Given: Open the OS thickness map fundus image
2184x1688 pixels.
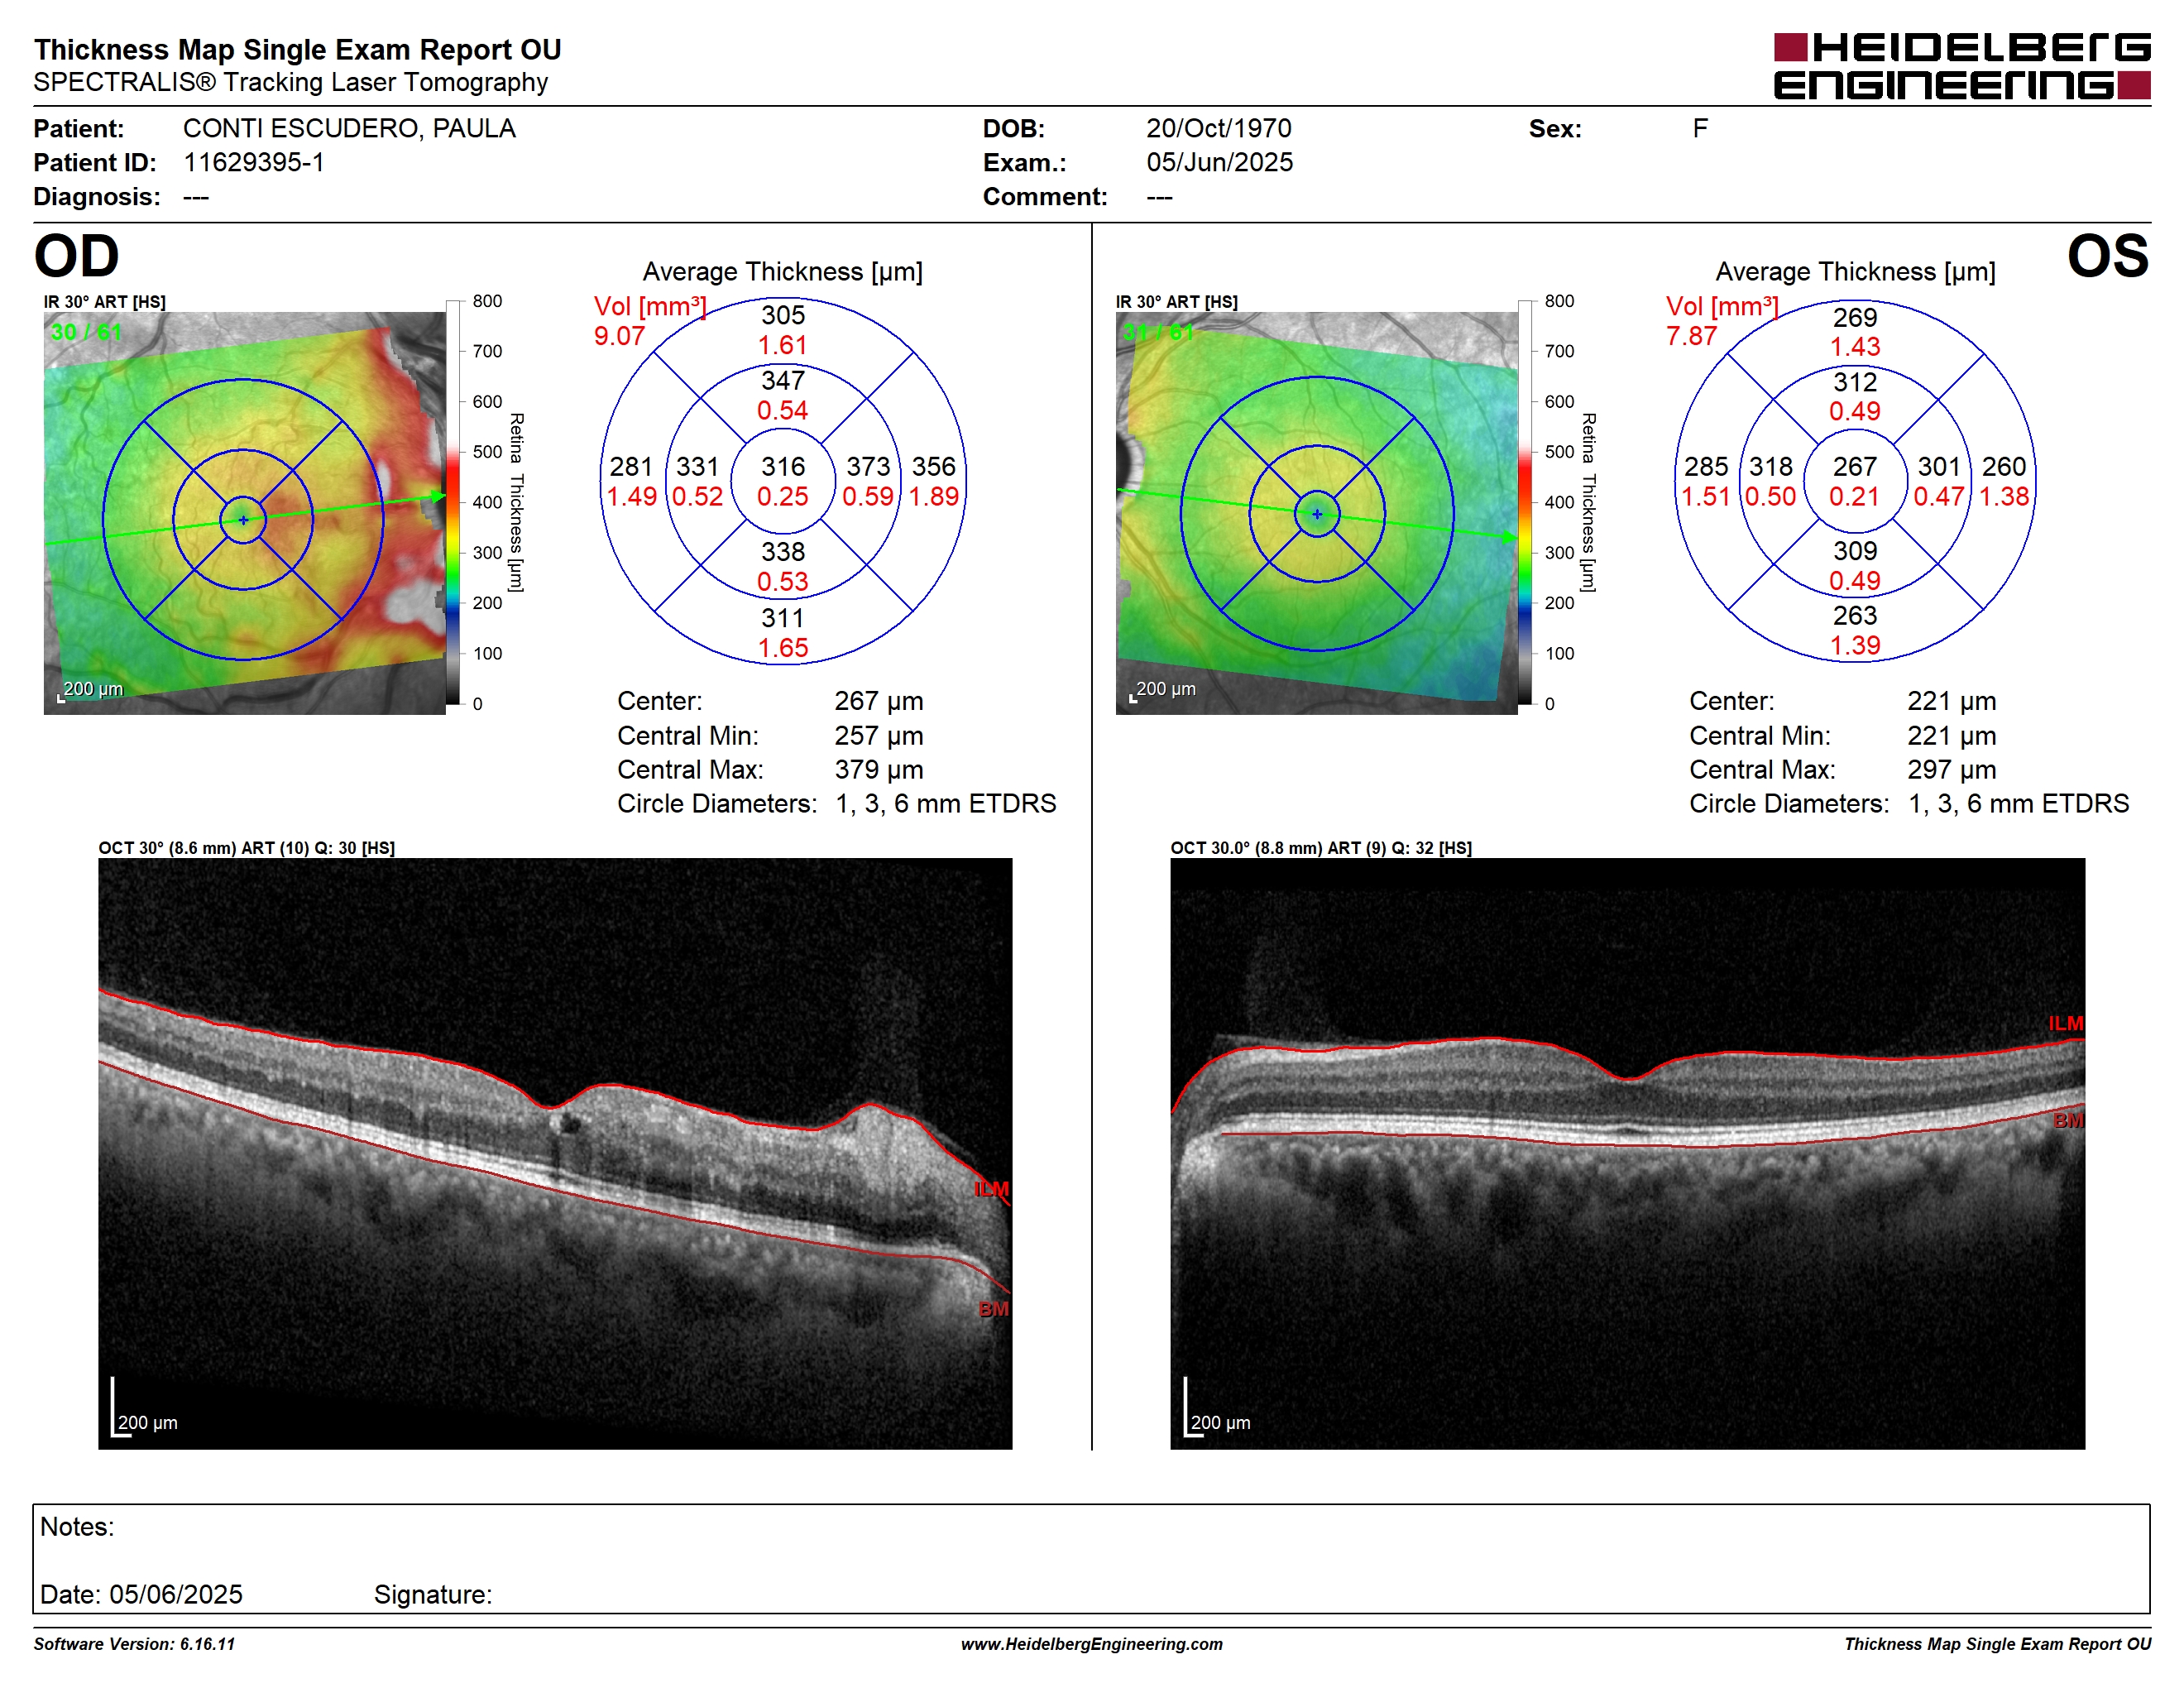Looking at the screenshot, I should (x=1316, y=513).
